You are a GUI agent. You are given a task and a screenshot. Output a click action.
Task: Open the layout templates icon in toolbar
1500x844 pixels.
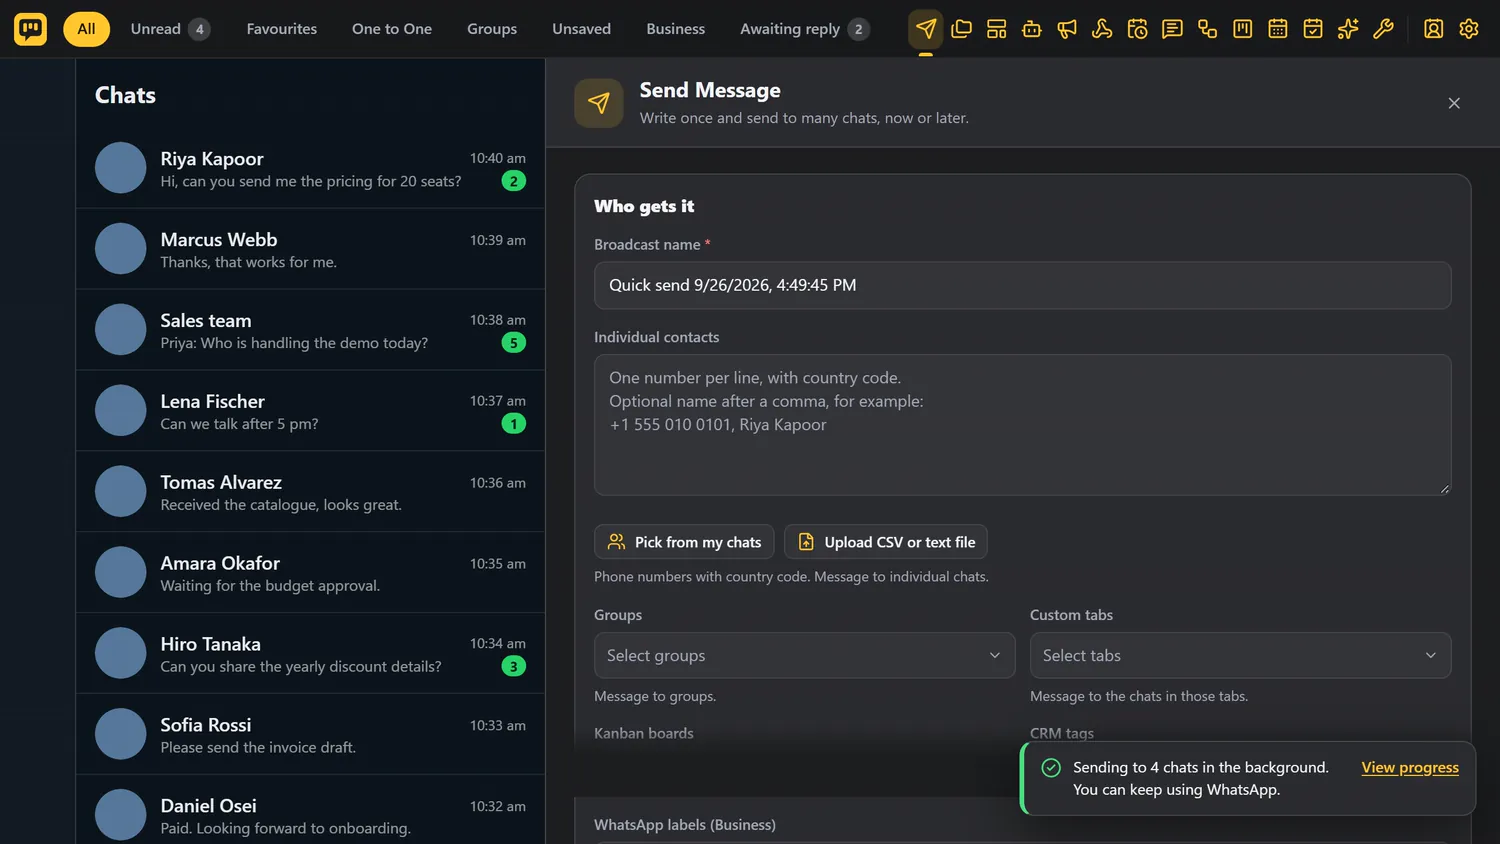pyautogui.click(x=996, y=29)
